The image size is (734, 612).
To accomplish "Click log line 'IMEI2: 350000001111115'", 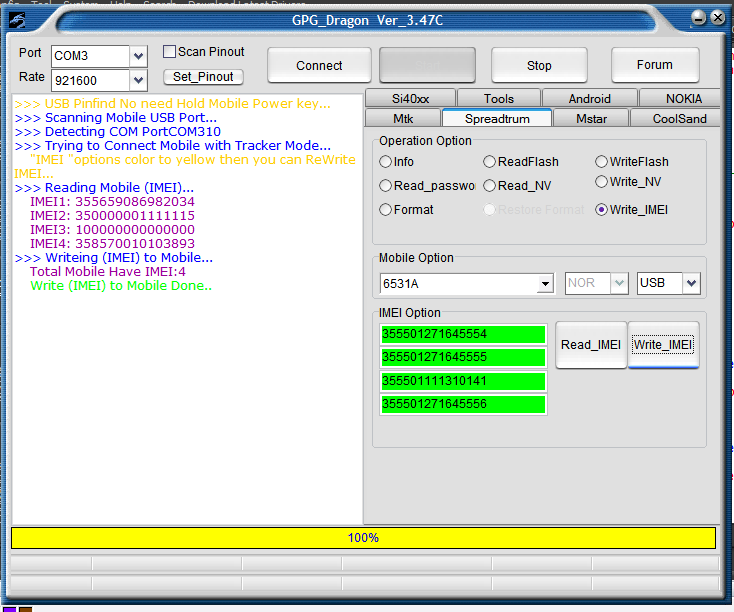I will [x=112, y=216].
